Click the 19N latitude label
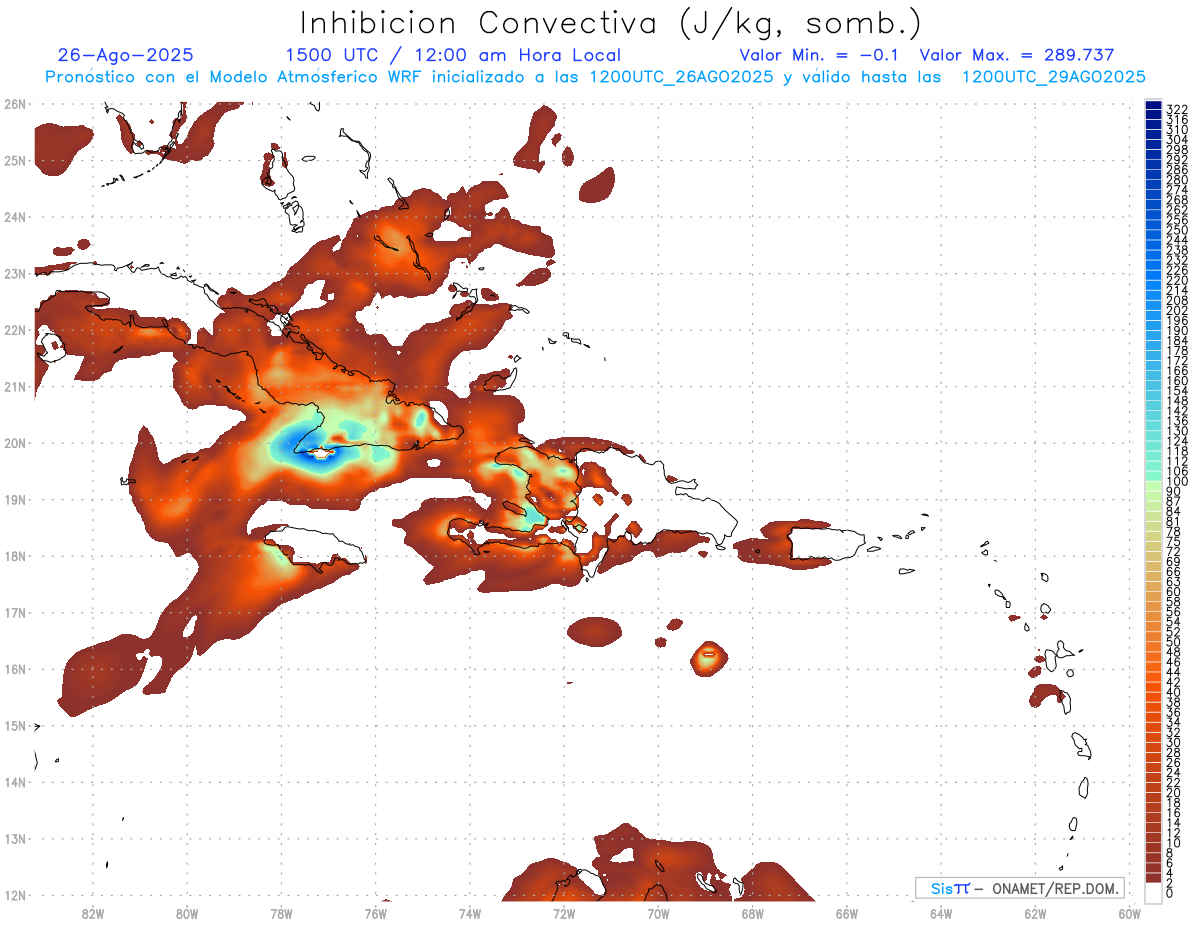 pos(14,499)
